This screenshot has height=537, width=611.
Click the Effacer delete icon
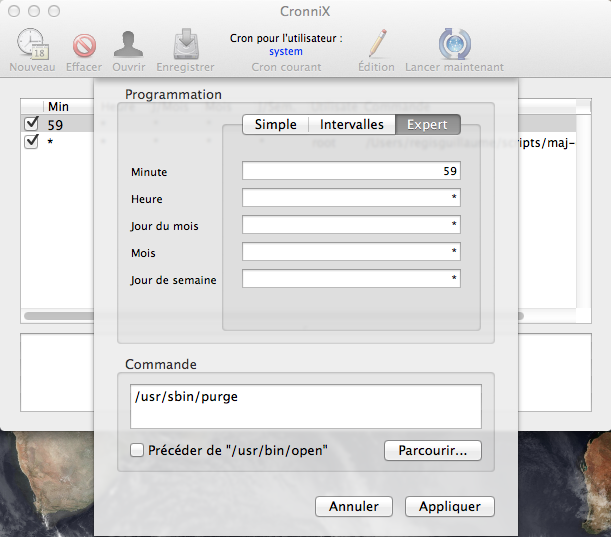[84, 46]
